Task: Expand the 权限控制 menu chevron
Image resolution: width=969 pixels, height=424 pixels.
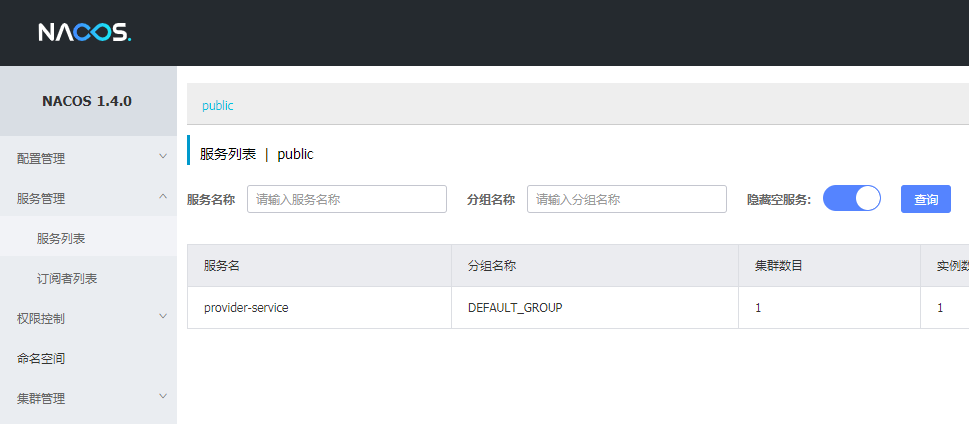Action: pos(163,316)
